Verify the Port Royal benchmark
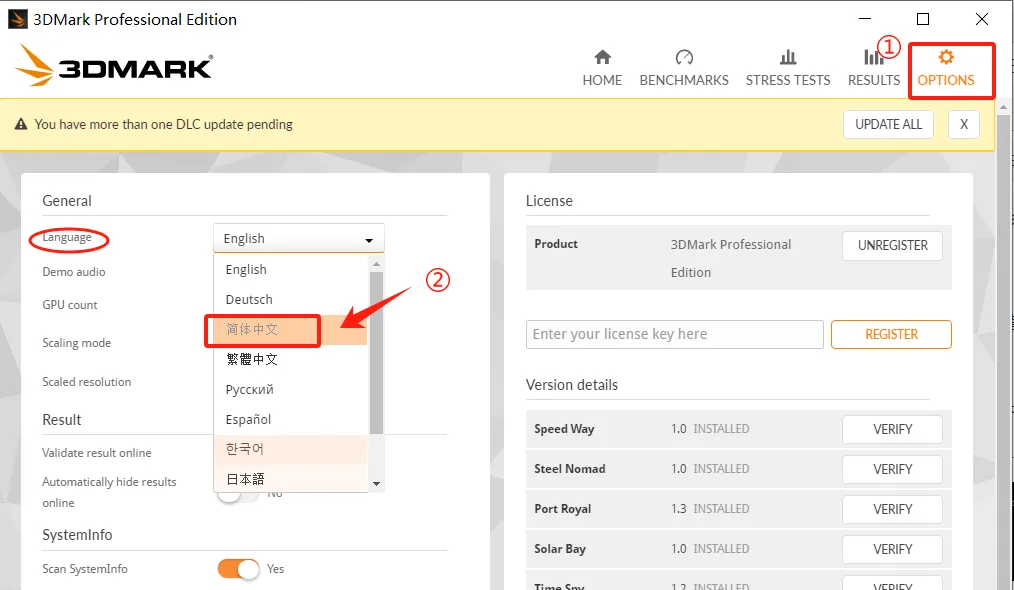The image size is (1014, 590). (892, 510)
